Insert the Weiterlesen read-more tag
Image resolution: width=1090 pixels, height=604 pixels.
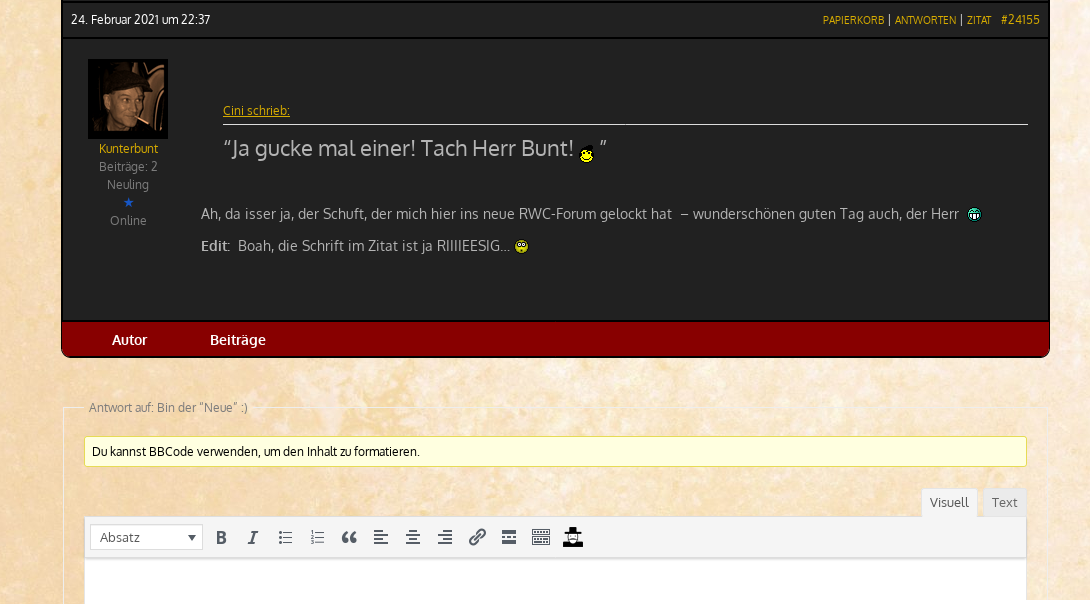509,537
